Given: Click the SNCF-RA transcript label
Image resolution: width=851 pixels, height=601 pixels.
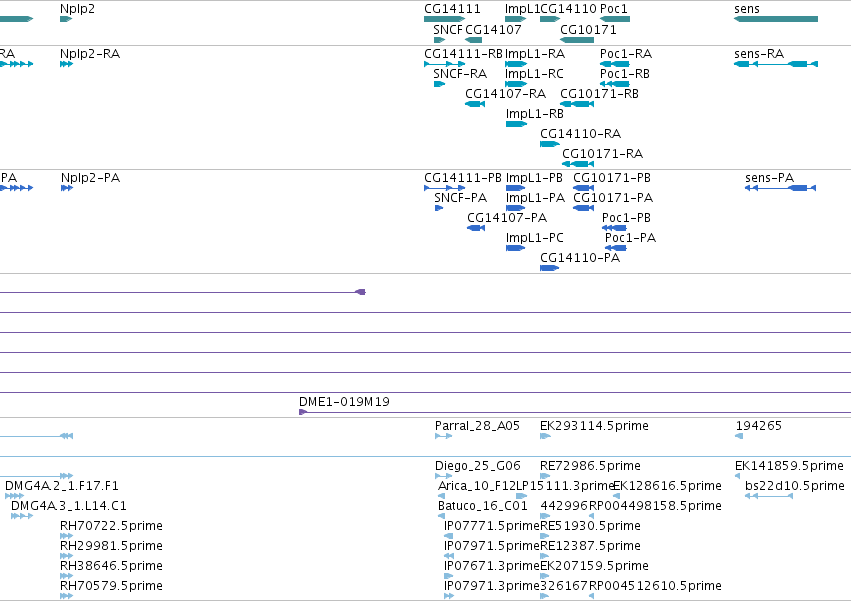Looking at the screenshot, I should pyautogui.click(x=460, y=74).
